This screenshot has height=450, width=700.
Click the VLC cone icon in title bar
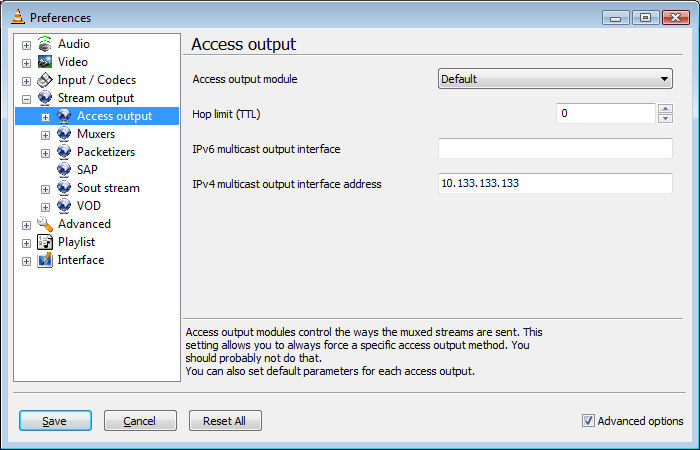[x=16, y=17]
